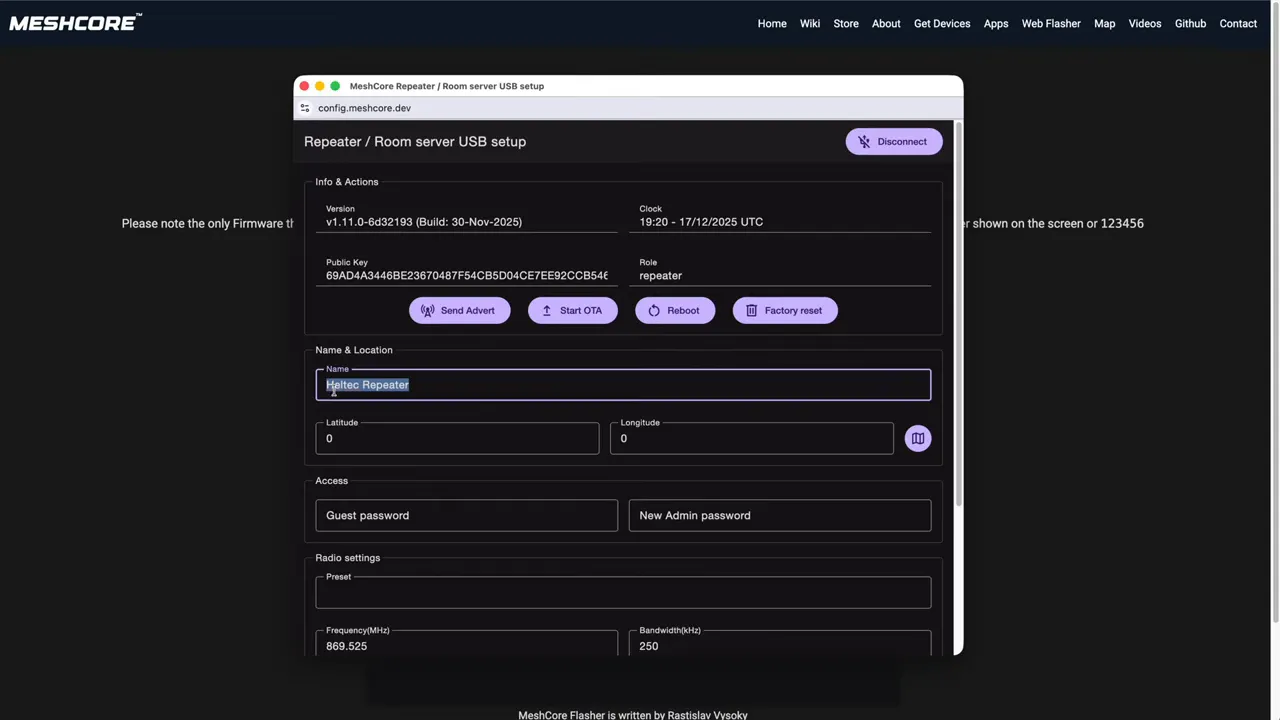The image size is (1280, 720).
Task: Click the Latitude input field
Action: point(457,438)
